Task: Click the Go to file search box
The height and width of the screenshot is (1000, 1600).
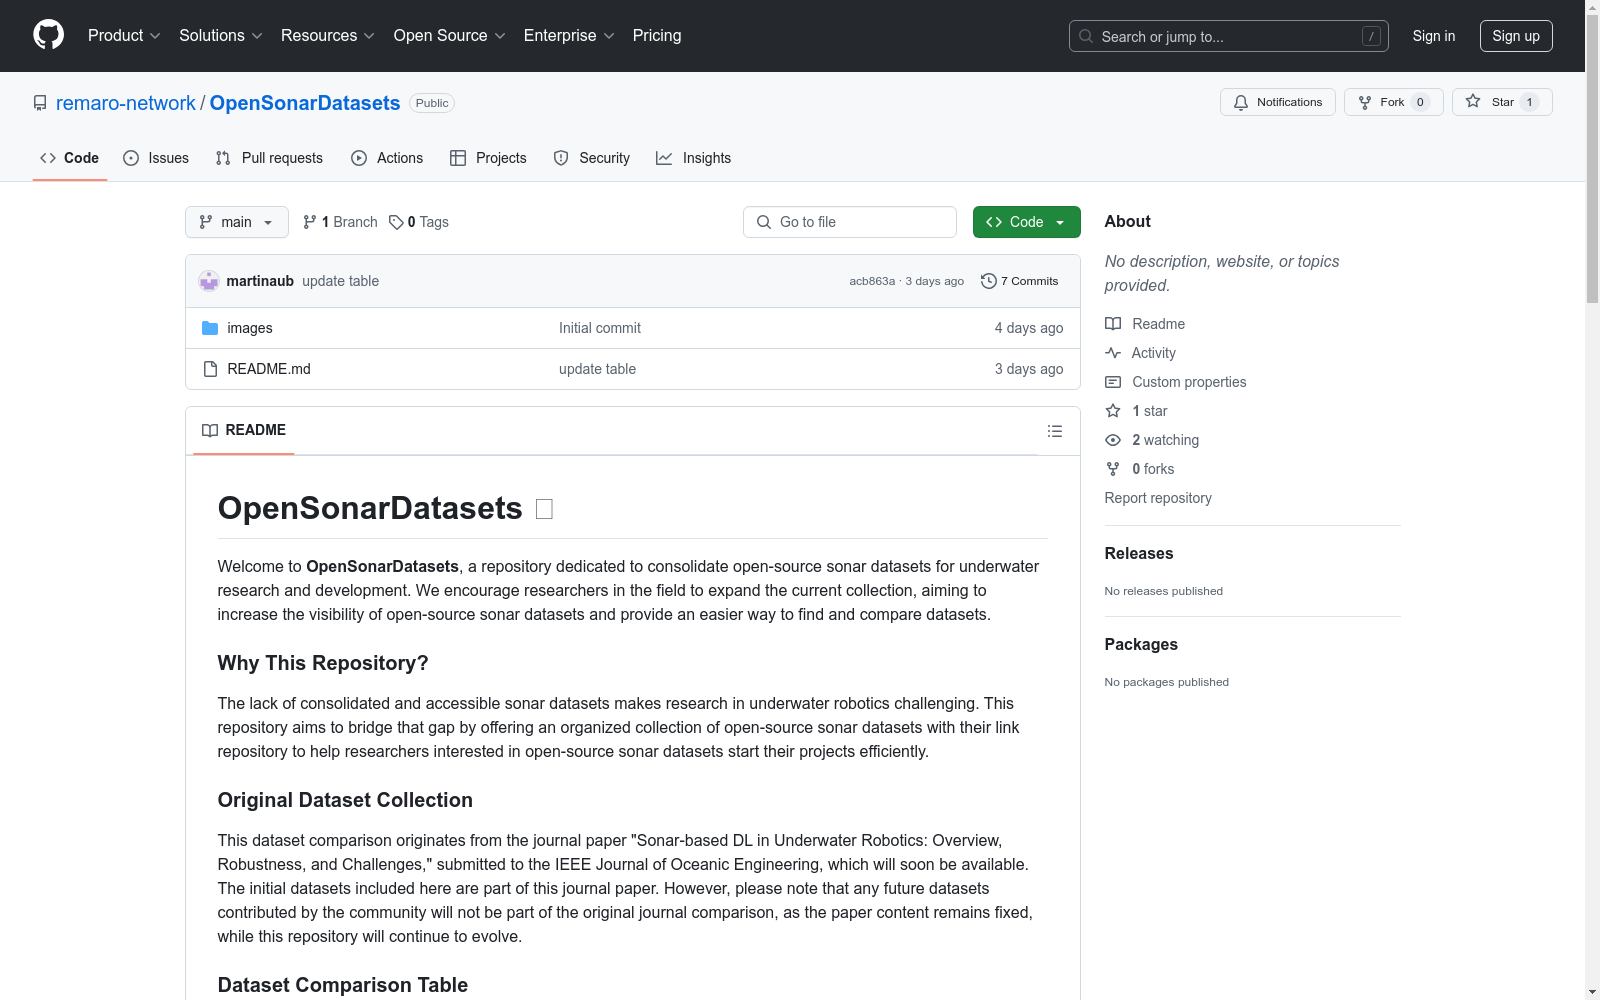Action: [x=850, y=222]
